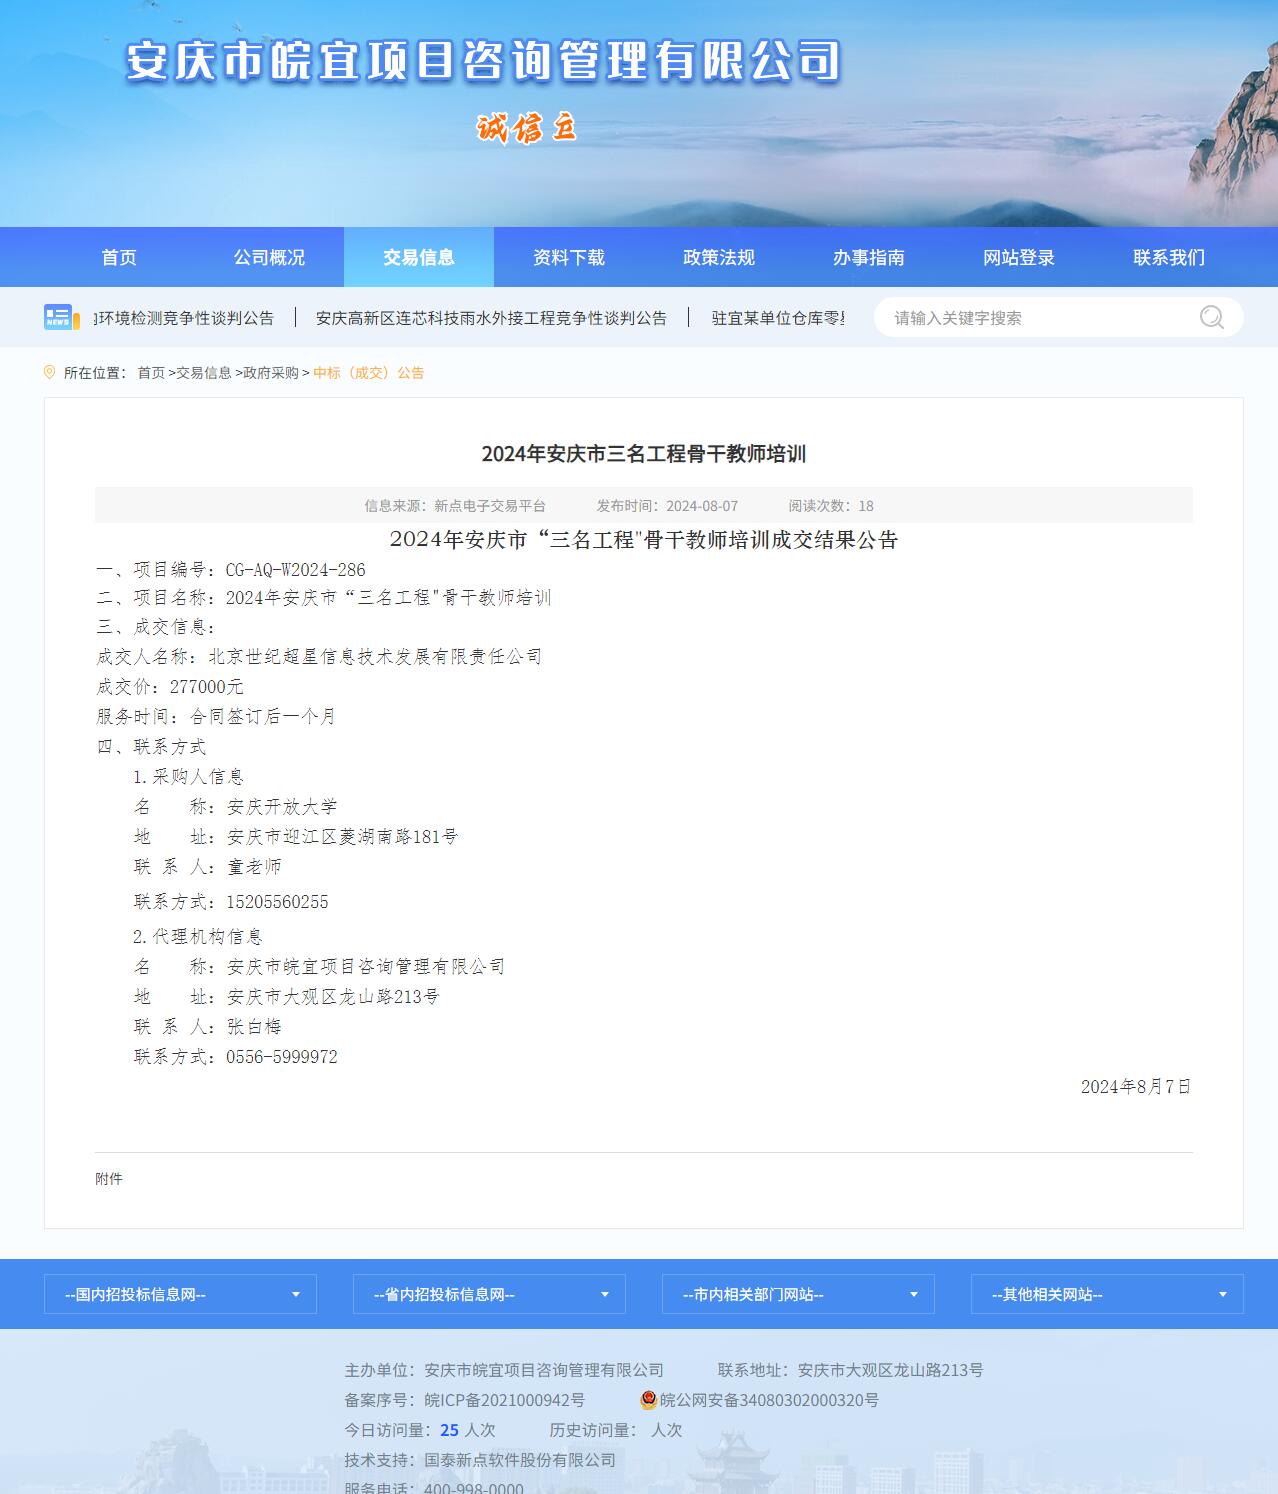Open the 国内招标信息网 dropdown
Viewport: 1278px width, 1494px height.
[x=180, y=1294]
